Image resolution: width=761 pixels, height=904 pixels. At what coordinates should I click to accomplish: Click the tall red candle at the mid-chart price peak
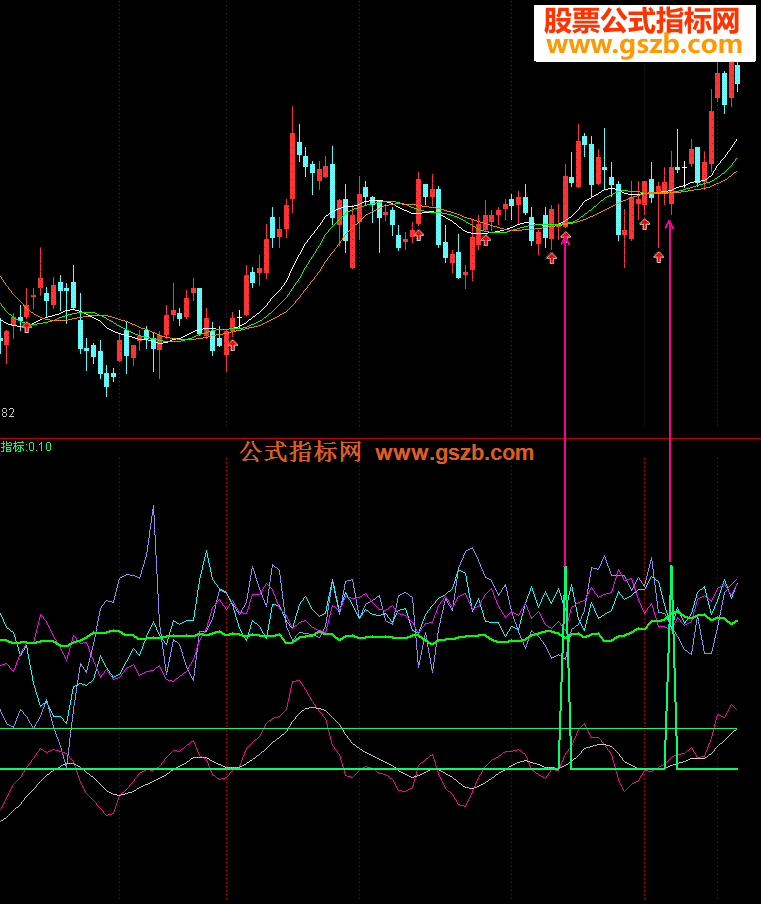point(292,153)
